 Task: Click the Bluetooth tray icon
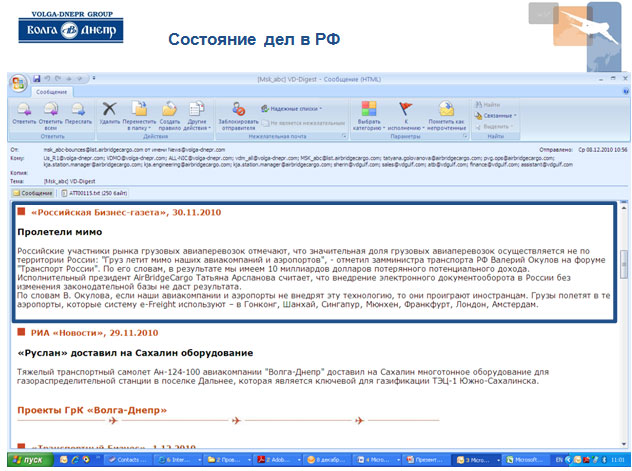pos(604,460)
